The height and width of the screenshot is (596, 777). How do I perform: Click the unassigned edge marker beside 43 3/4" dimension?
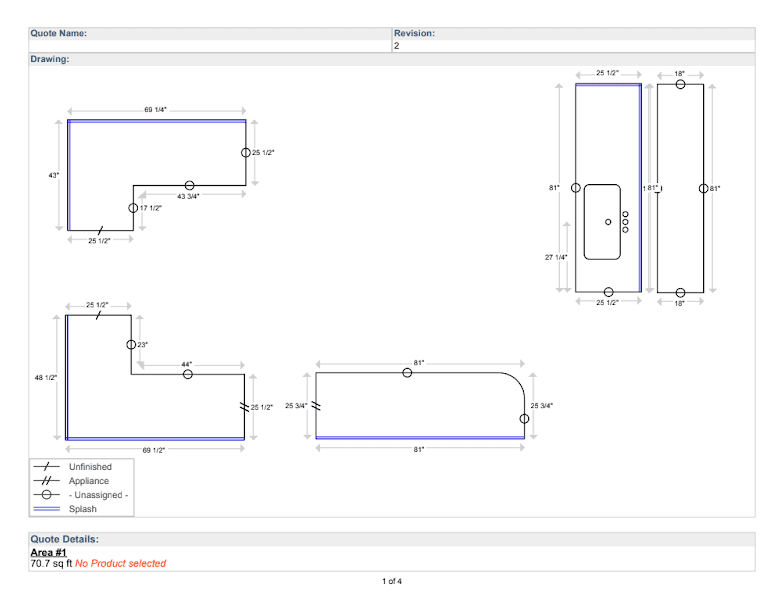point(189,186)
